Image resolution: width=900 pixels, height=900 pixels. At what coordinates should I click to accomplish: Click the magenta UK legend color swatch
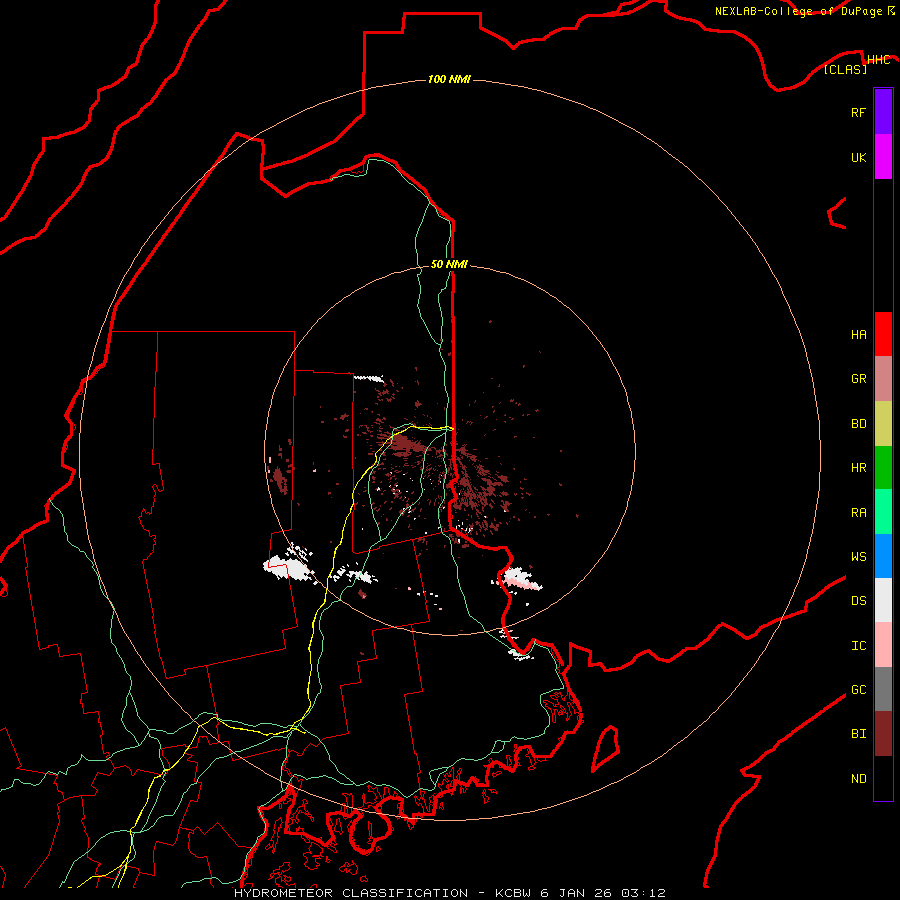[x=883, y=157]
